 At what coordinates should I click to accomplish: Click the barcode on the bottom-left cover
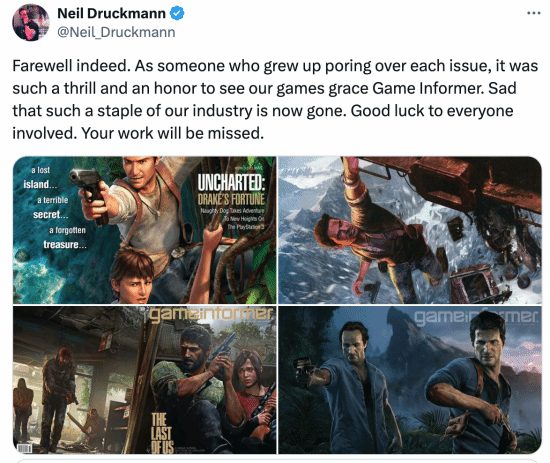coord(24,448)
